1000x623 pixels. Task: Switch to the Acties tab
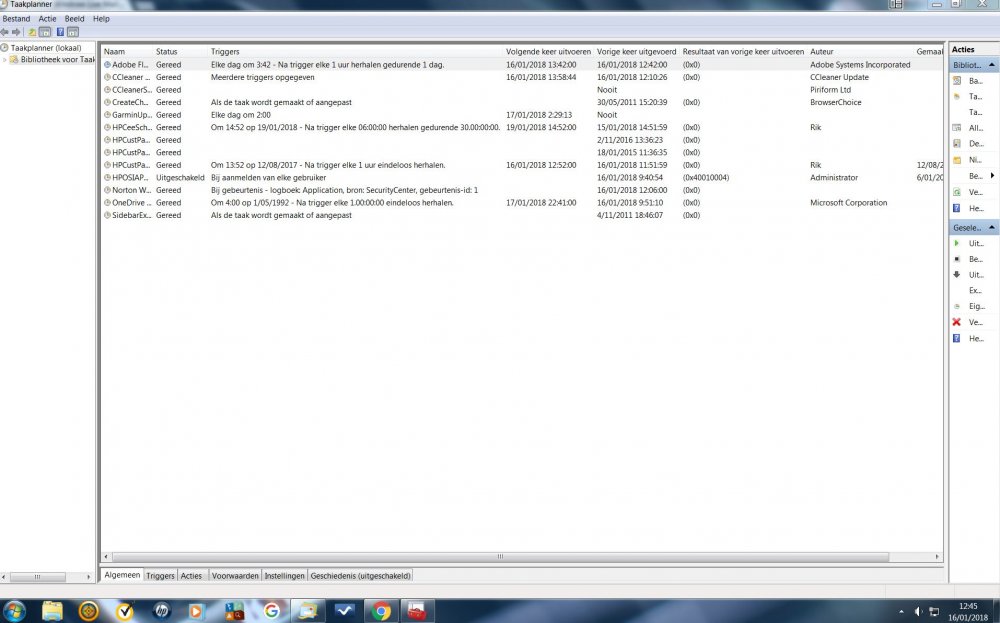pos(191,576)
